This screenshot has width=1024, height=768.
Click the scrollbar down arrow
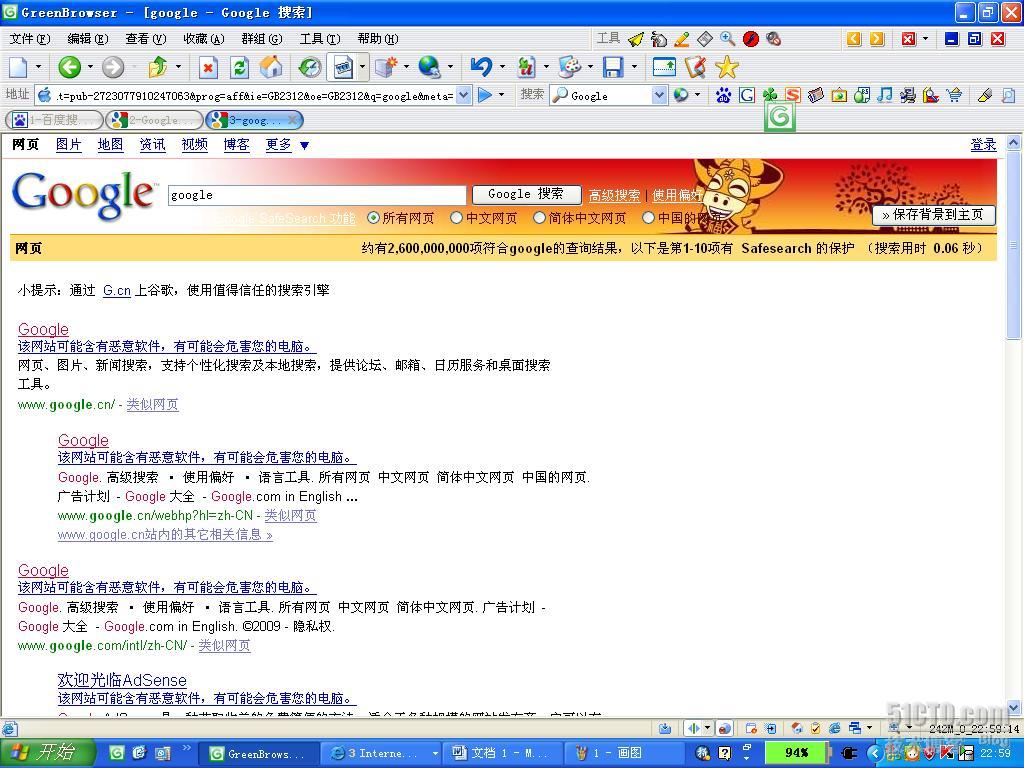coord(1013,708)
